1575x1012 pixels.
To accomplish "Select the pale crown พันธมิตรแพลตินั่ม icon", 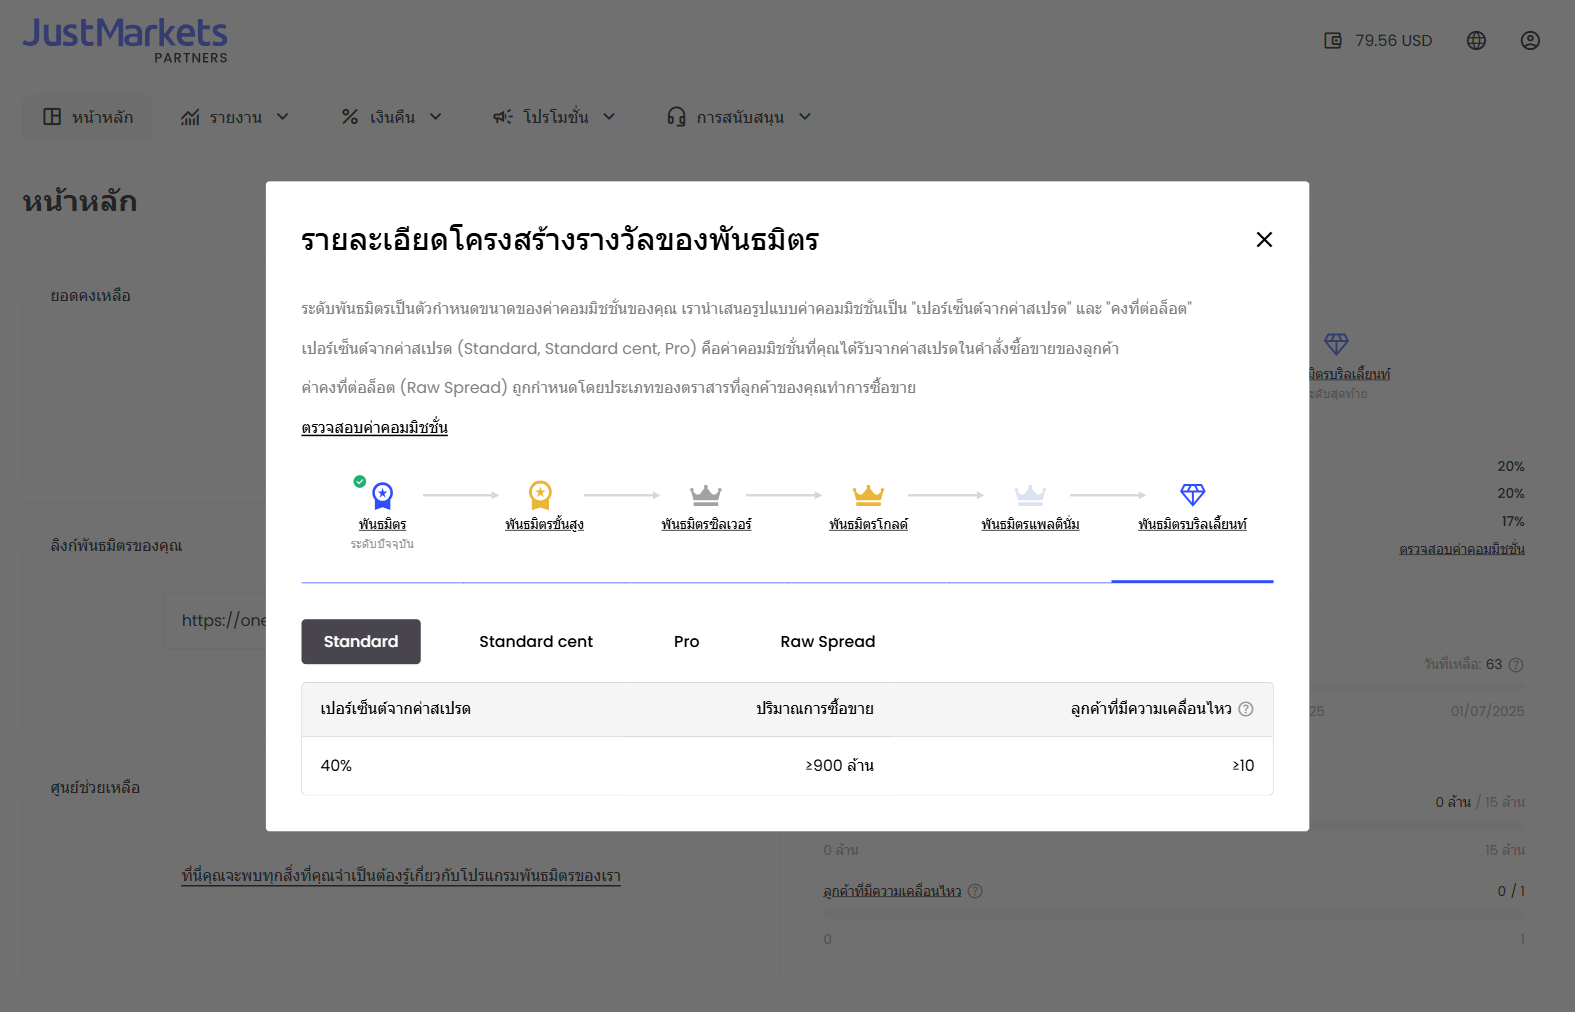I will 1030,495.
